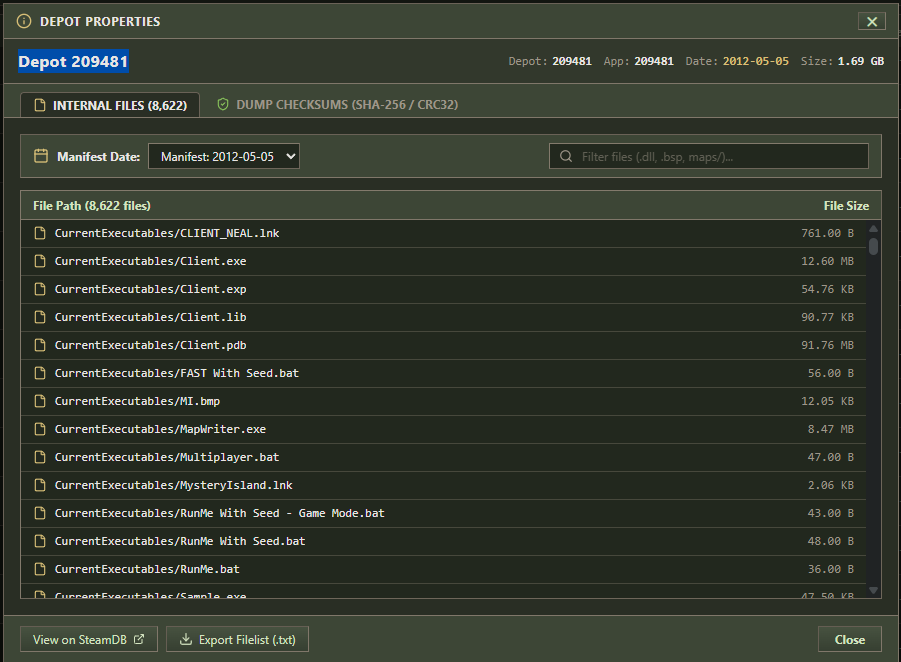Select CurrentExecutables/Client.exe file path
The height and width of the screenshot is (662, 901).
(x=151, y=261)
